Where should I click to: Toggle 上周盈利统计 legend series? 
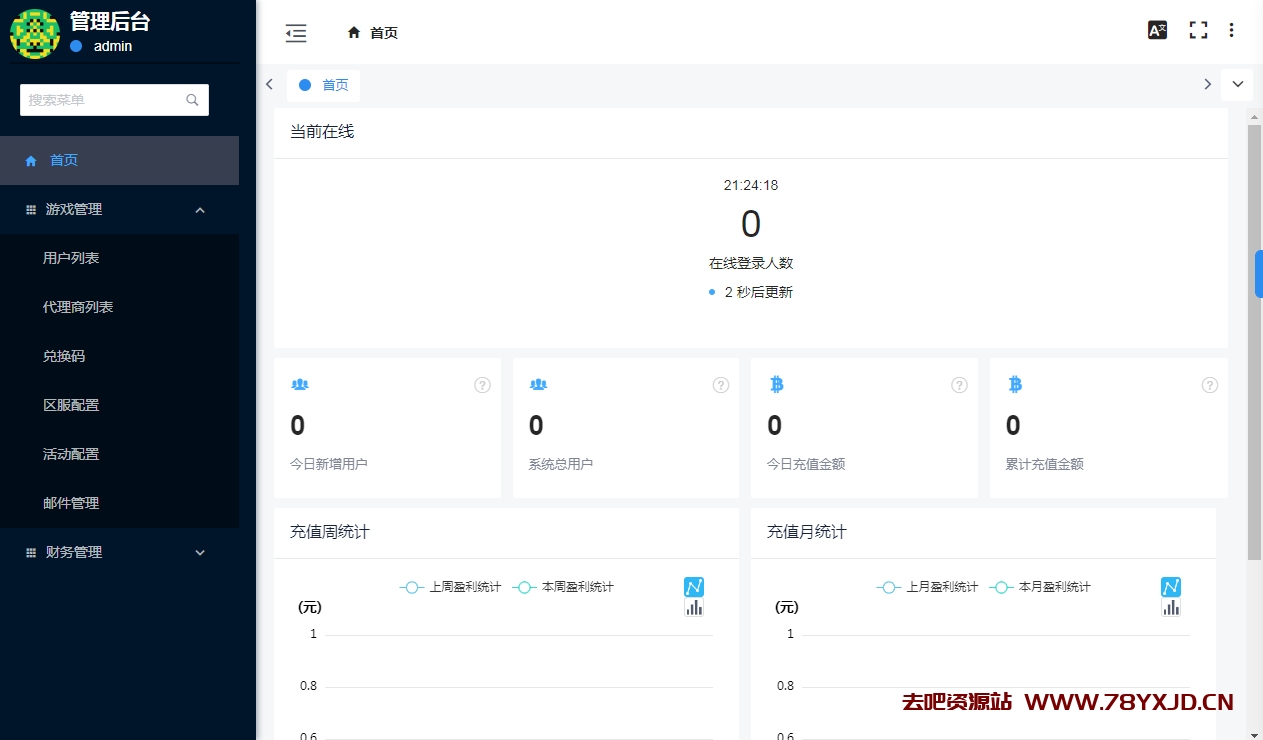450,587
